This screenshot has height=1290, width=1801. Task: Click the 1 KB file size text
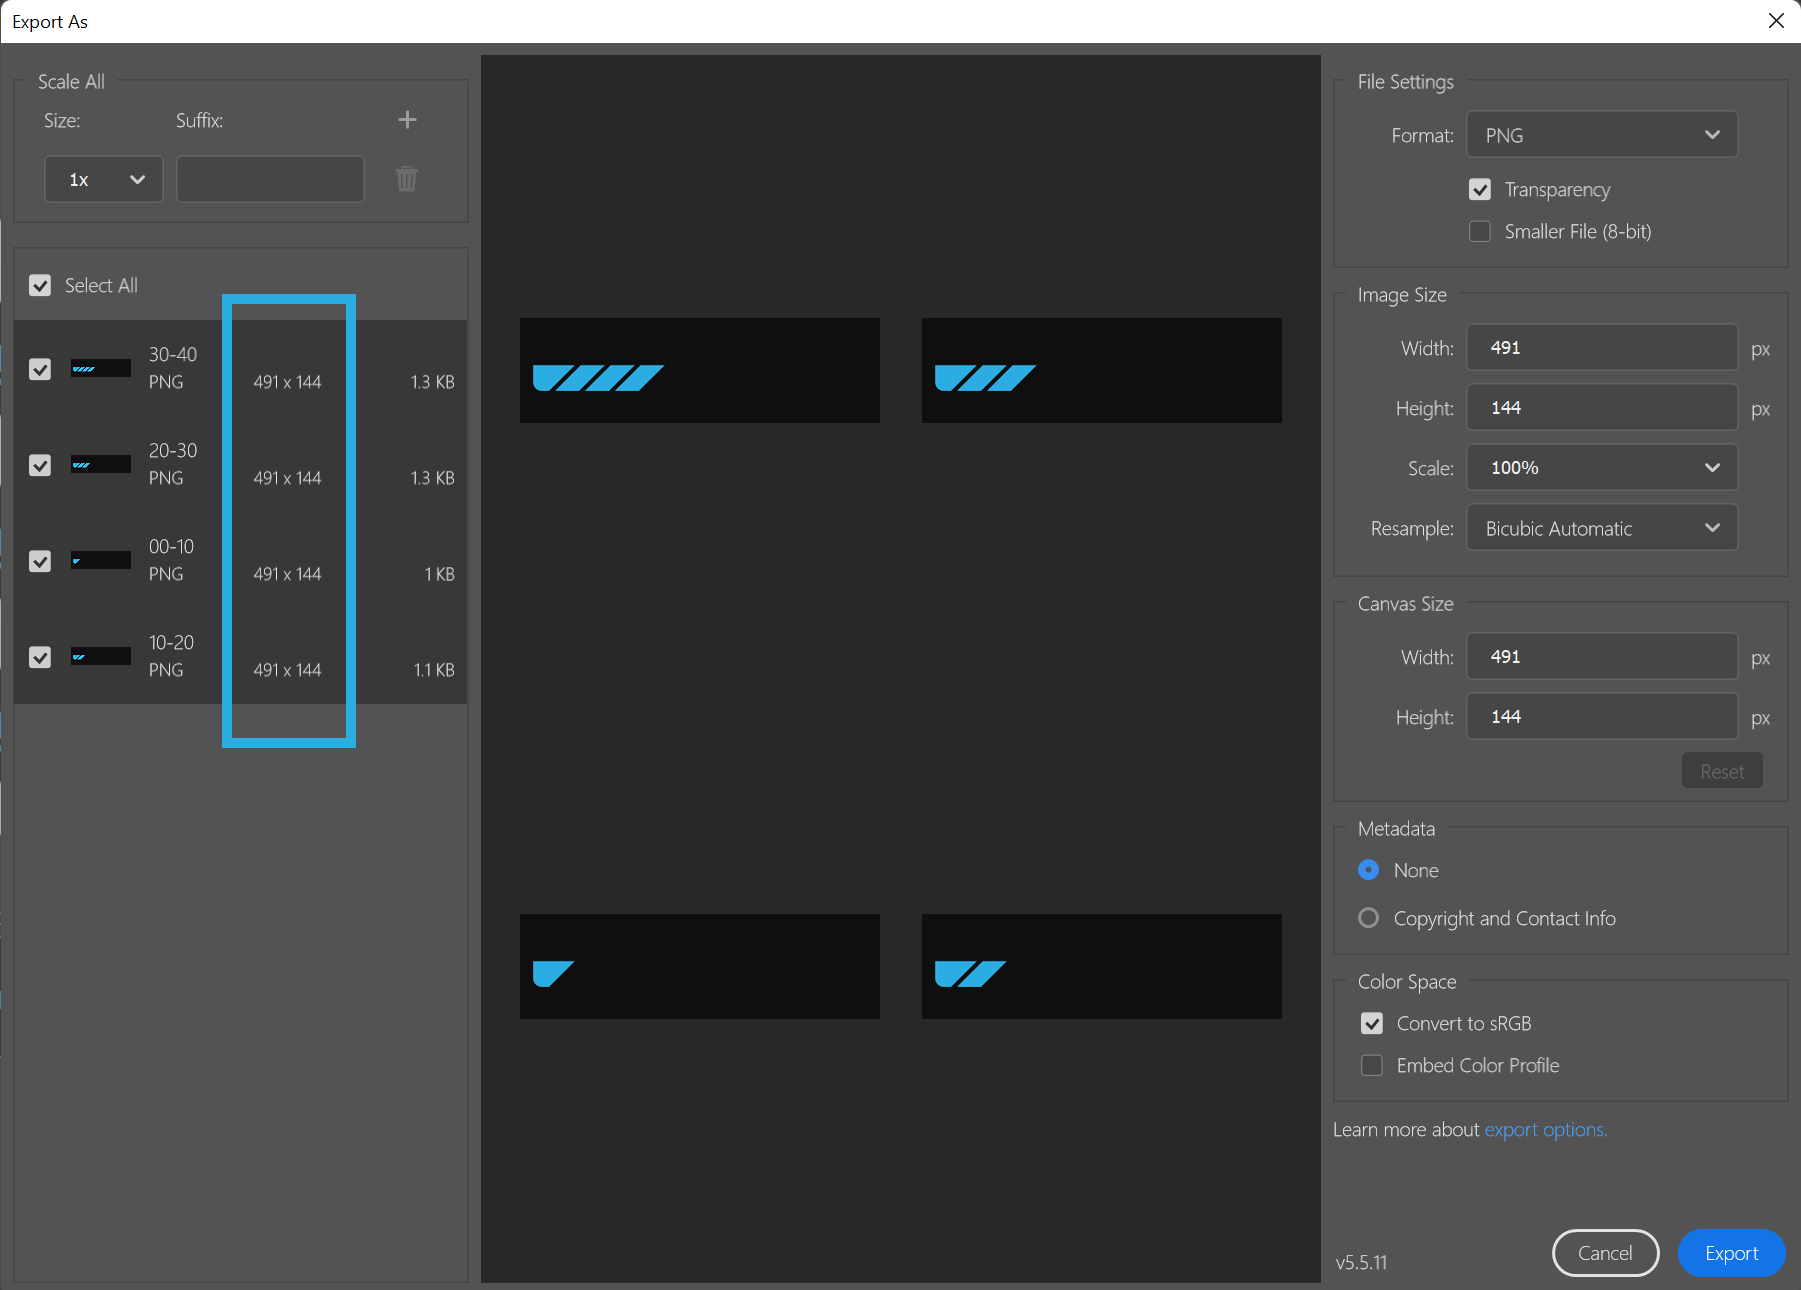(x=439, y=574)
